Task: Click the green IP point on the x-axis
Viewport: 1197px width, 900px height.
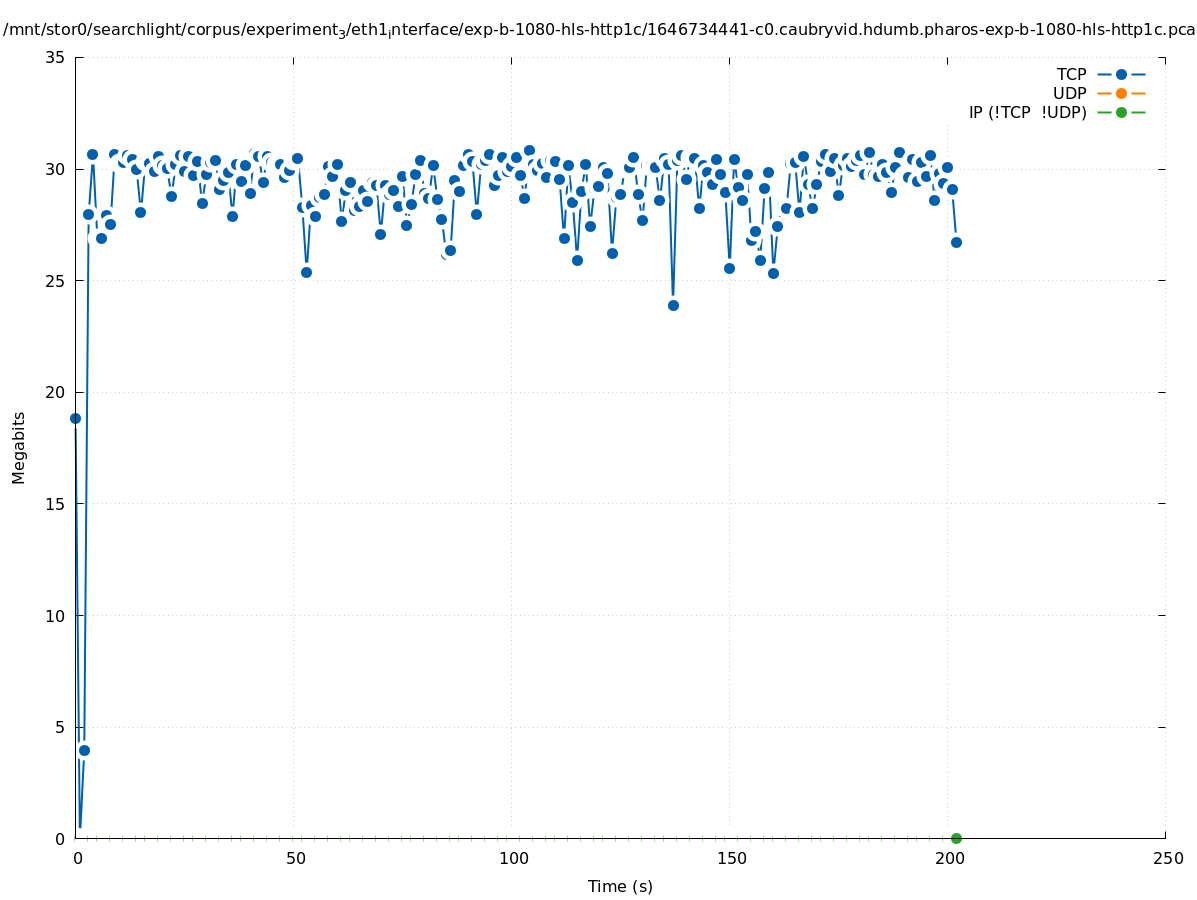Action: (x=956, y=838)
